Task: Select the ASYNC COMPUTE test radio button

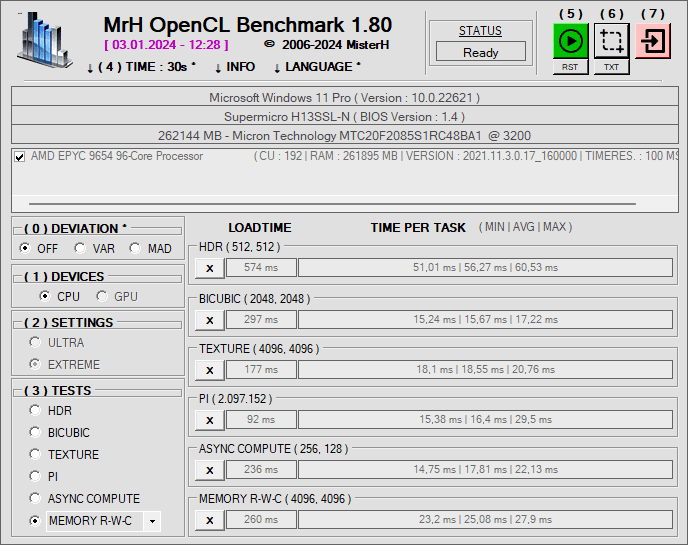Action: click(35, 498)
